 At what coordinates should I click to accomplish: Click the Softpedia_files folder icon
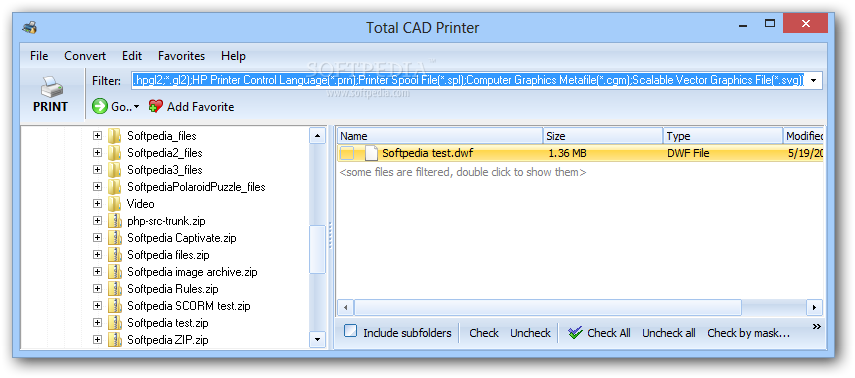114,136
